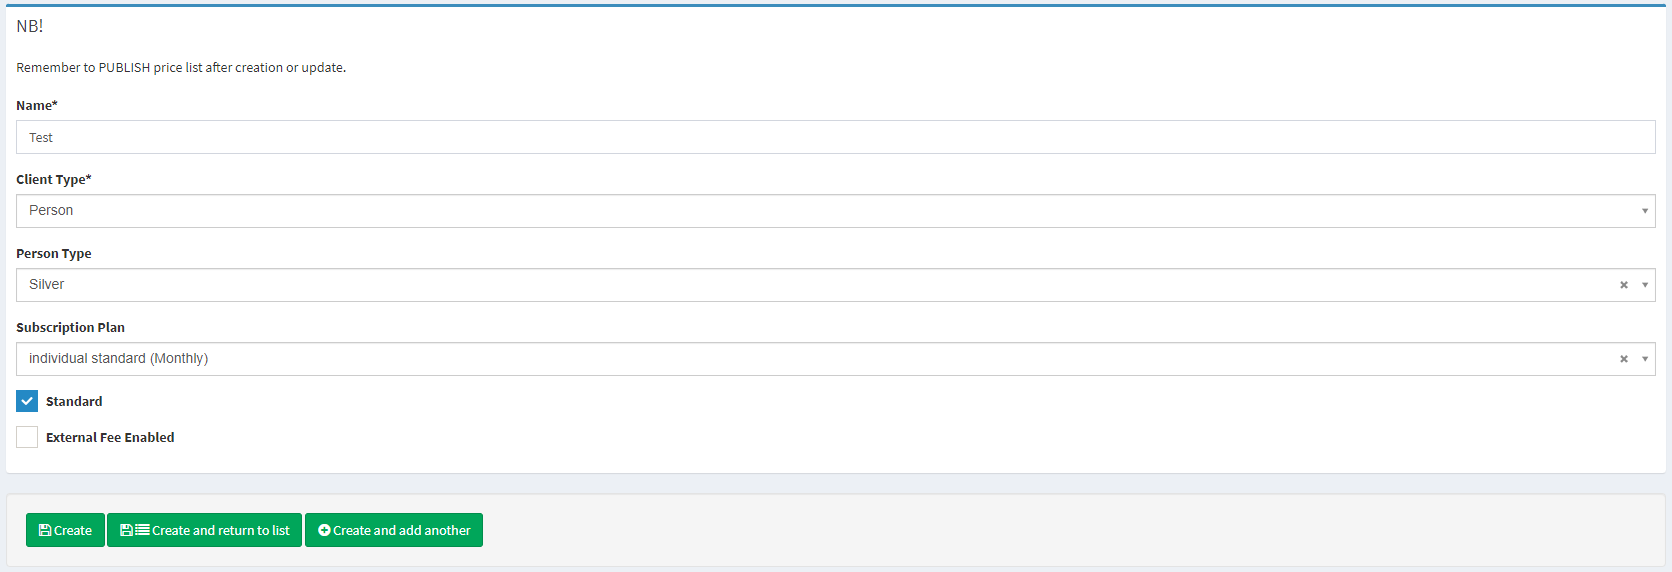Clear the Person Type selection with the x icon
This screenshot has height=572, width=1672.
[1624, 285]
